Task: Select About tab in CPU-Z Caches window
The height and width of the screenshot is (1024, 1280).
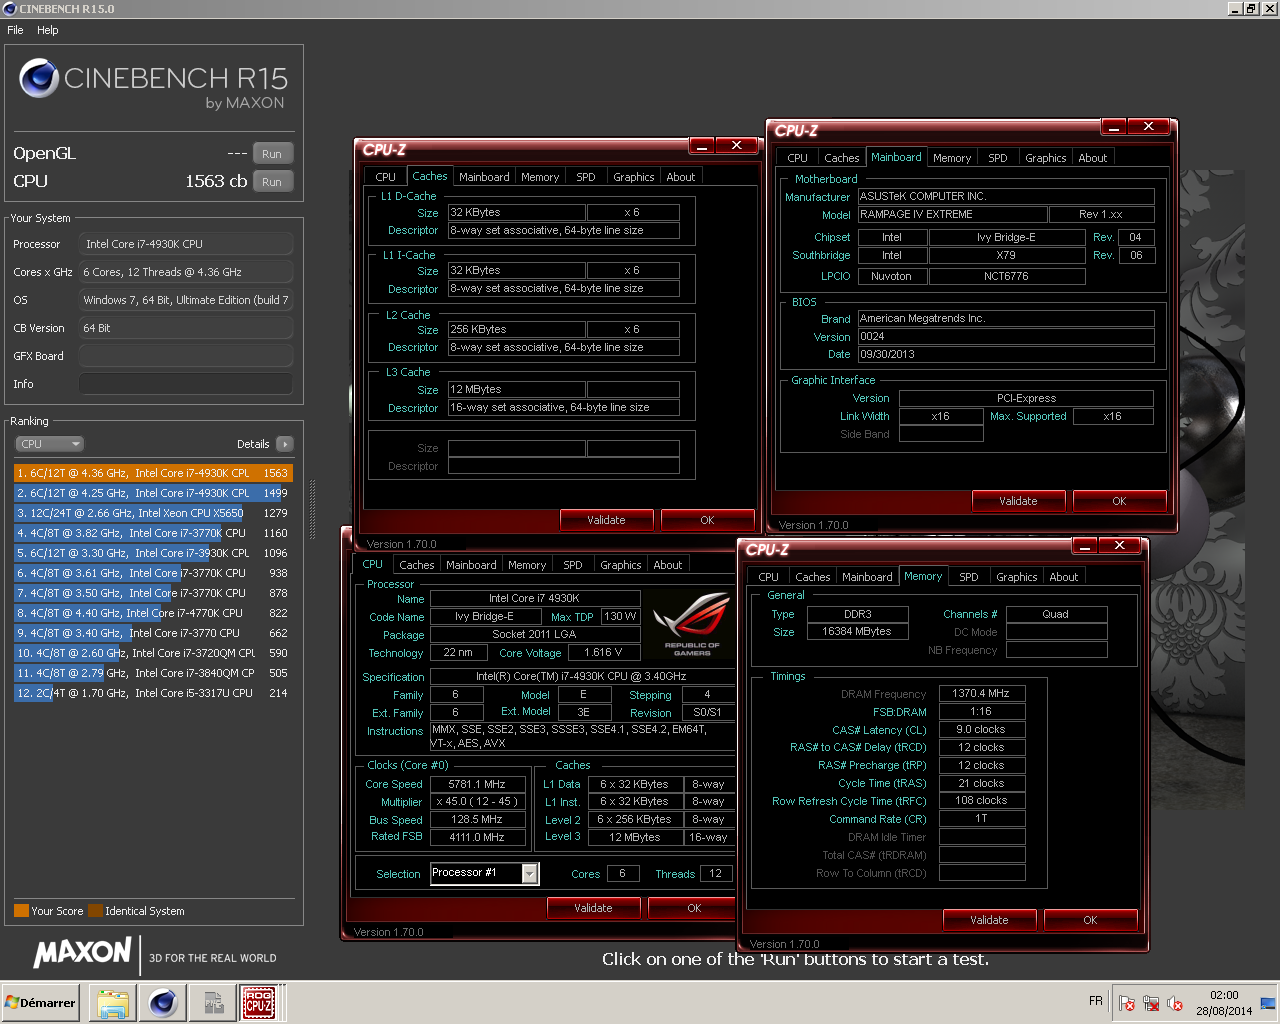Action: tap(681, 177)
